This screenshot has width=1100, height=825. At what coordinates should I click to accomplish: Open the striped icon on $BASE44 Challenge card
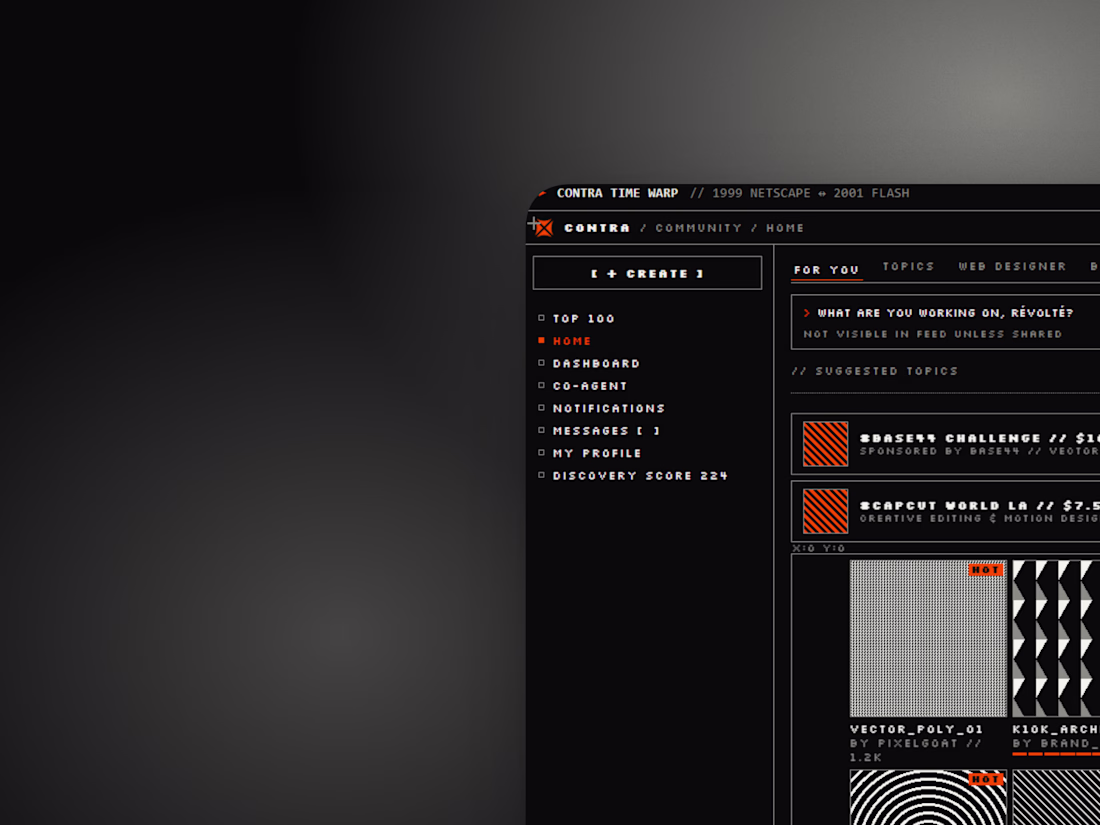click(825, 444)
